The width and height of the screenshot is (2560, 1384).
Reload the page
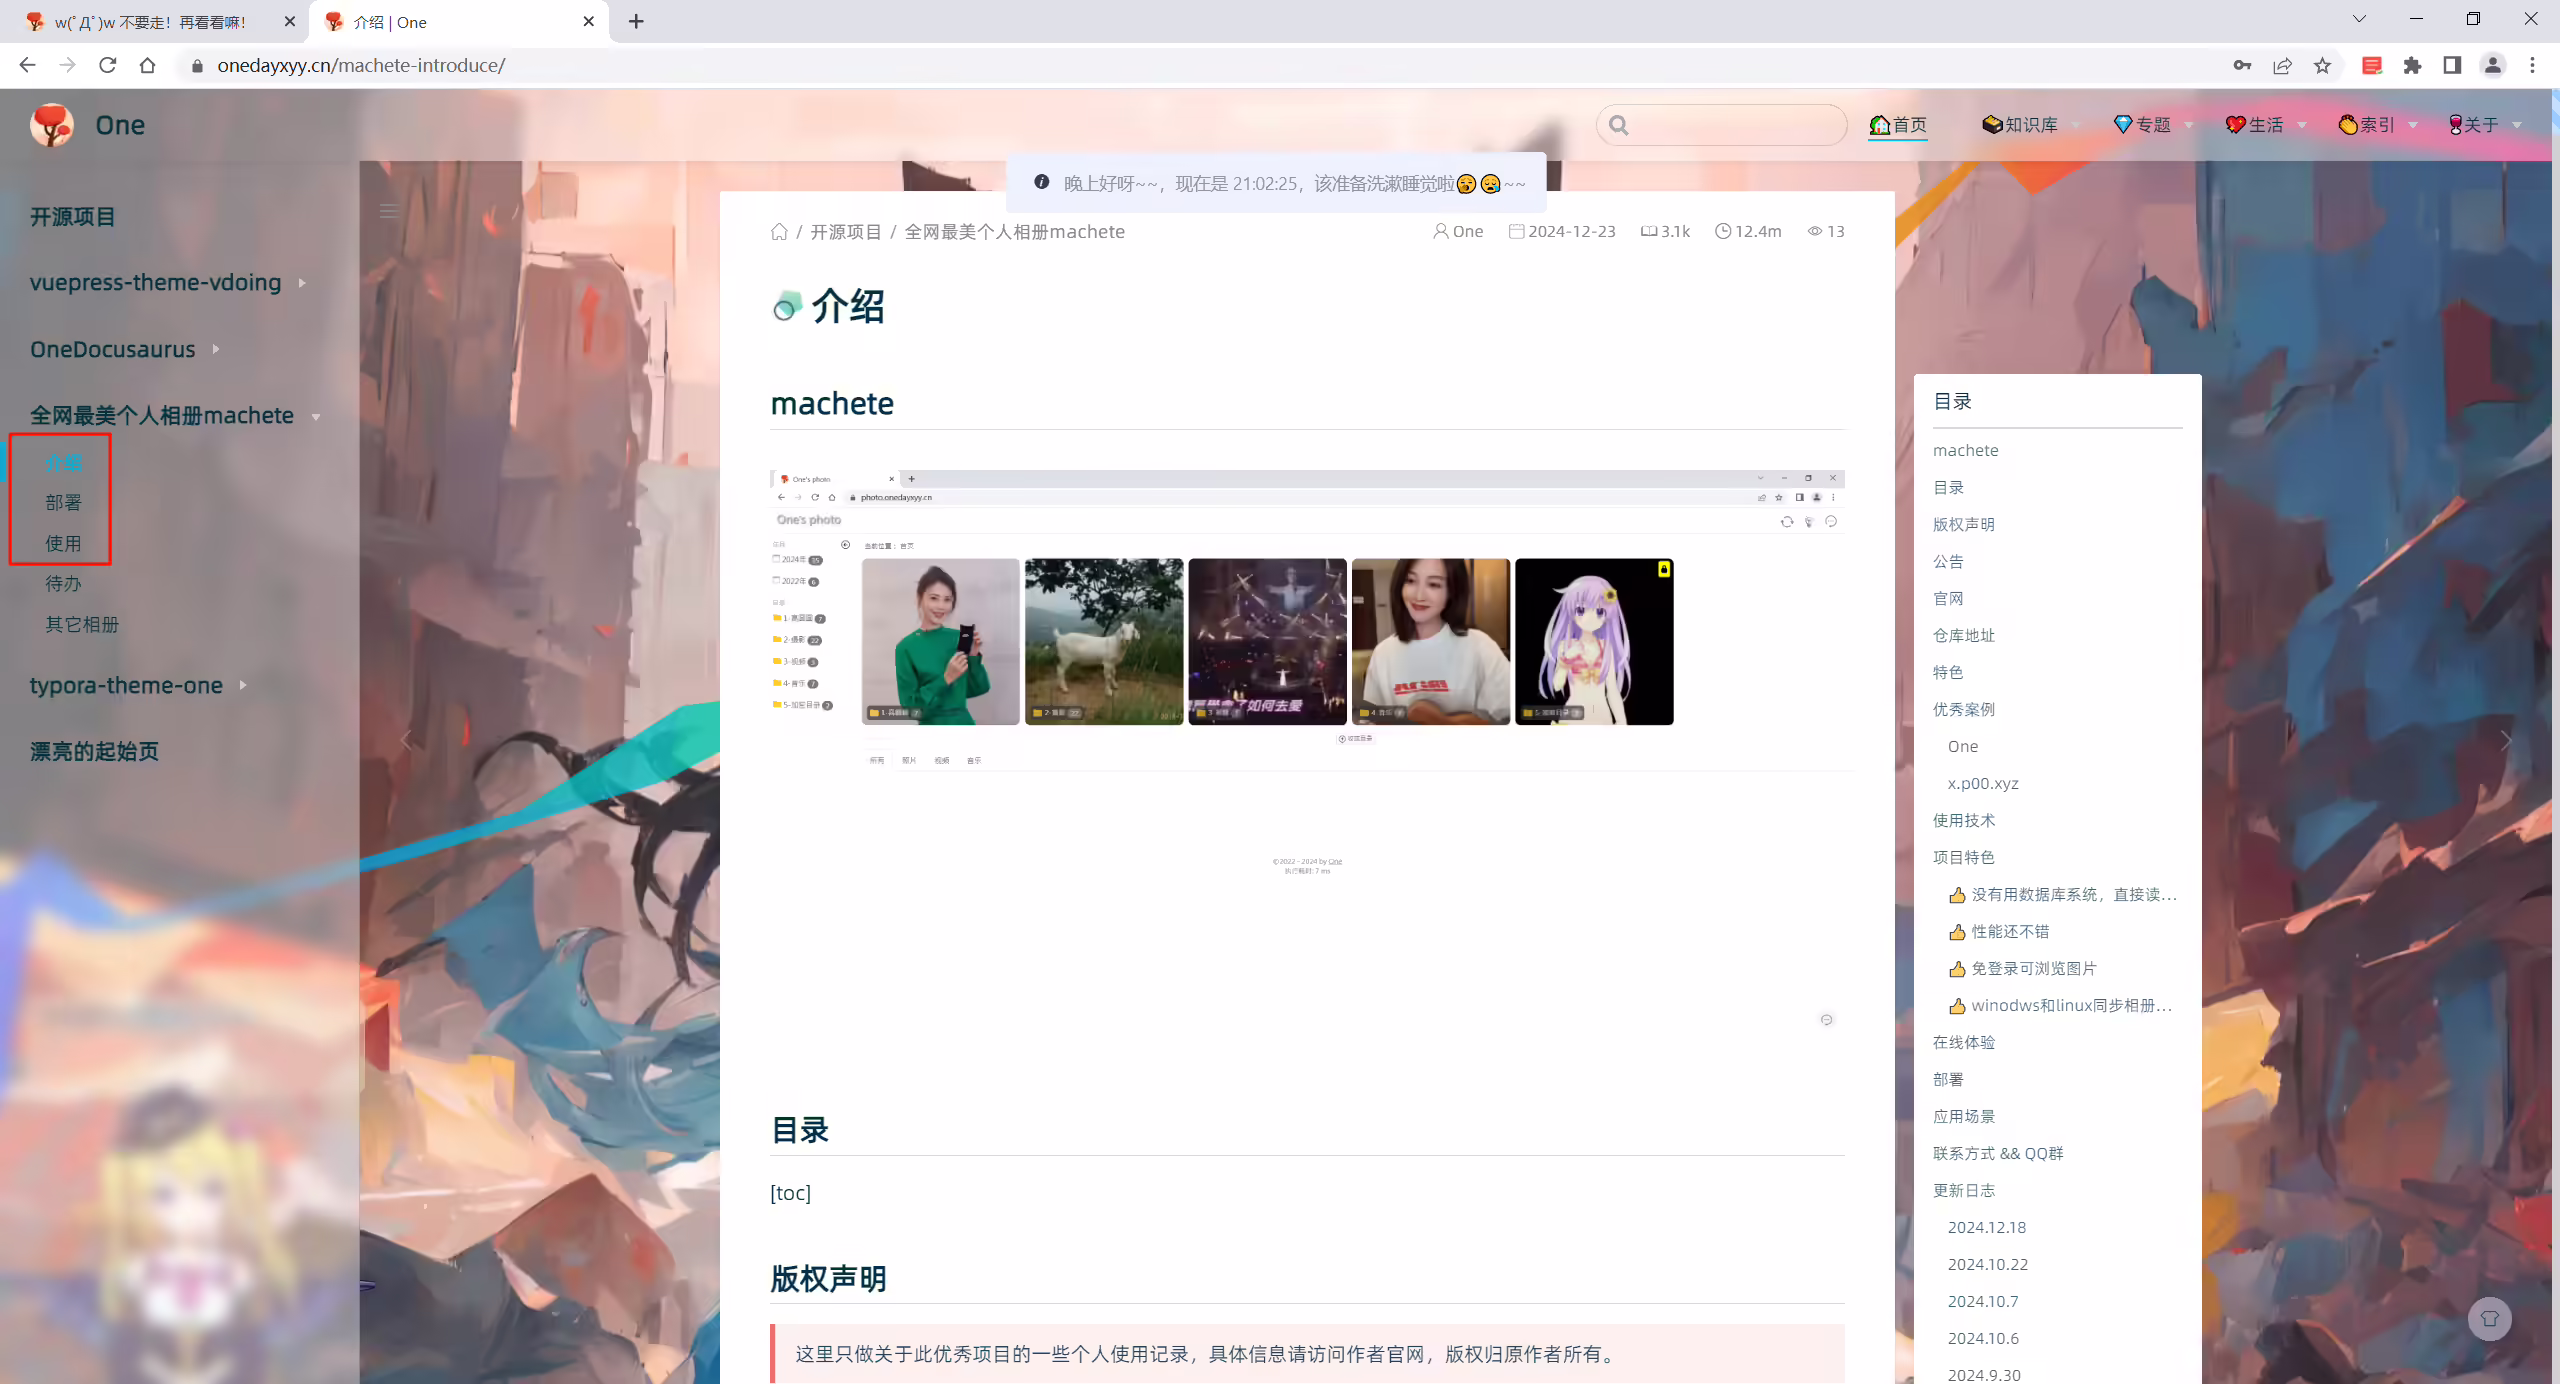point(107,65)
